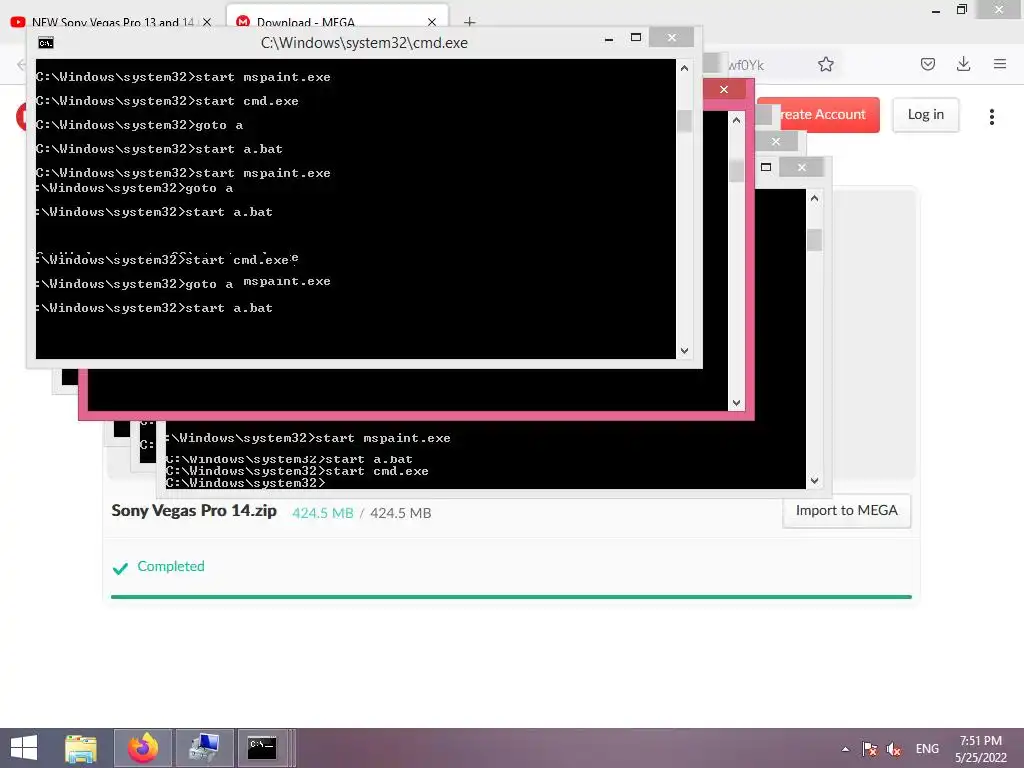
Task: Open Firefox hamburger menu
Action: (1000, 64)
